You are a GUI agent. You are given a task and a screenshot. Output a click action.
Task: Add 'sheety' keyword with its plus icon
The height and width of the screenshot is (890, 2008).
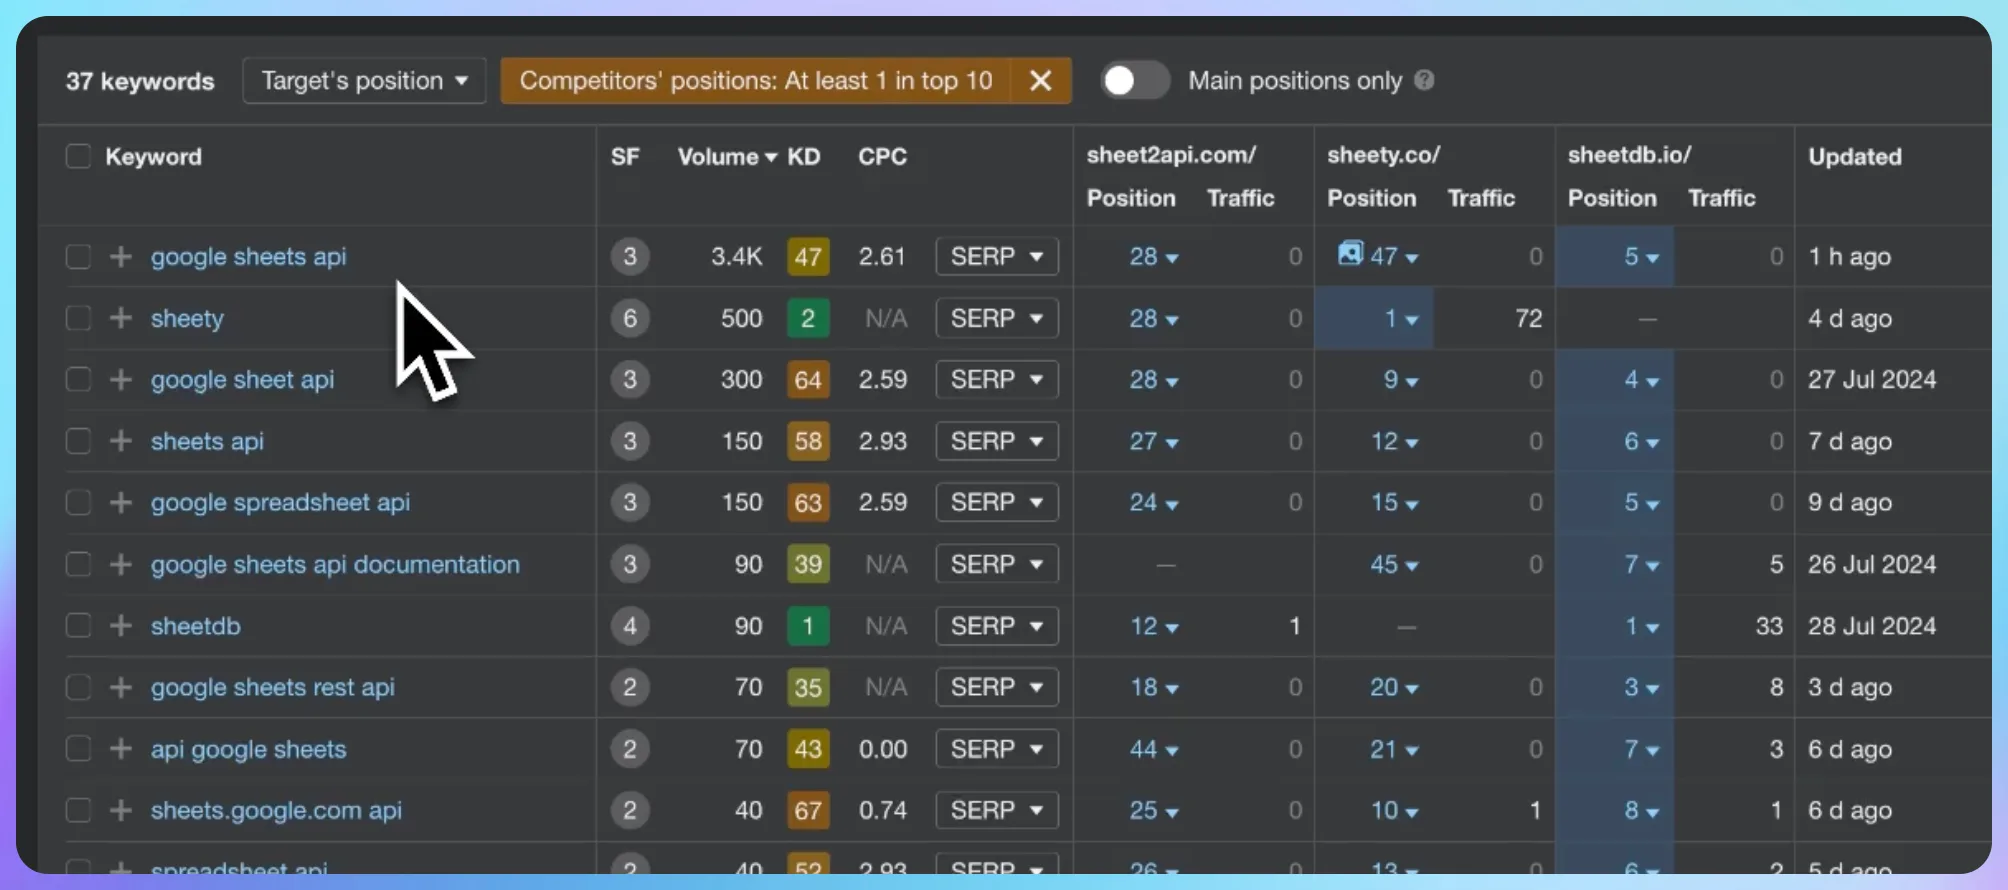point(121,318)
